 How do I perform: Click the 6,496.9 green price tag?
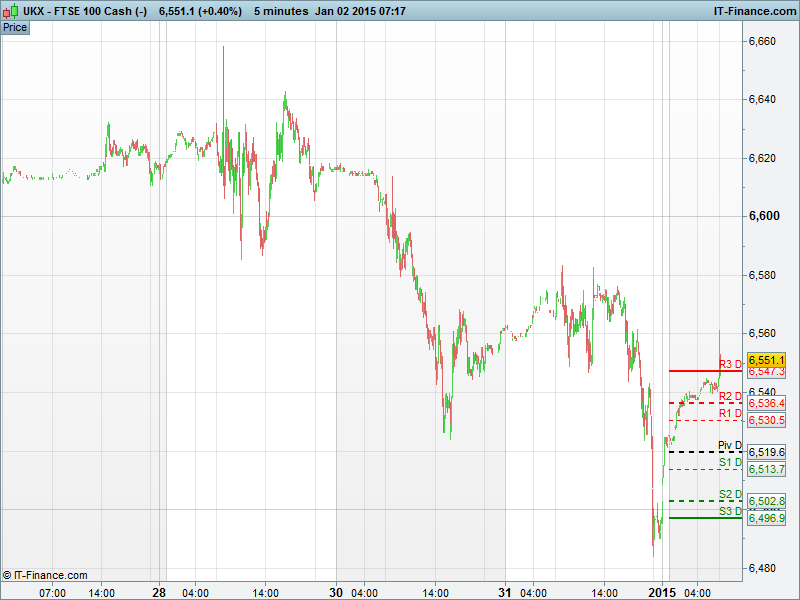coord(767,518)
